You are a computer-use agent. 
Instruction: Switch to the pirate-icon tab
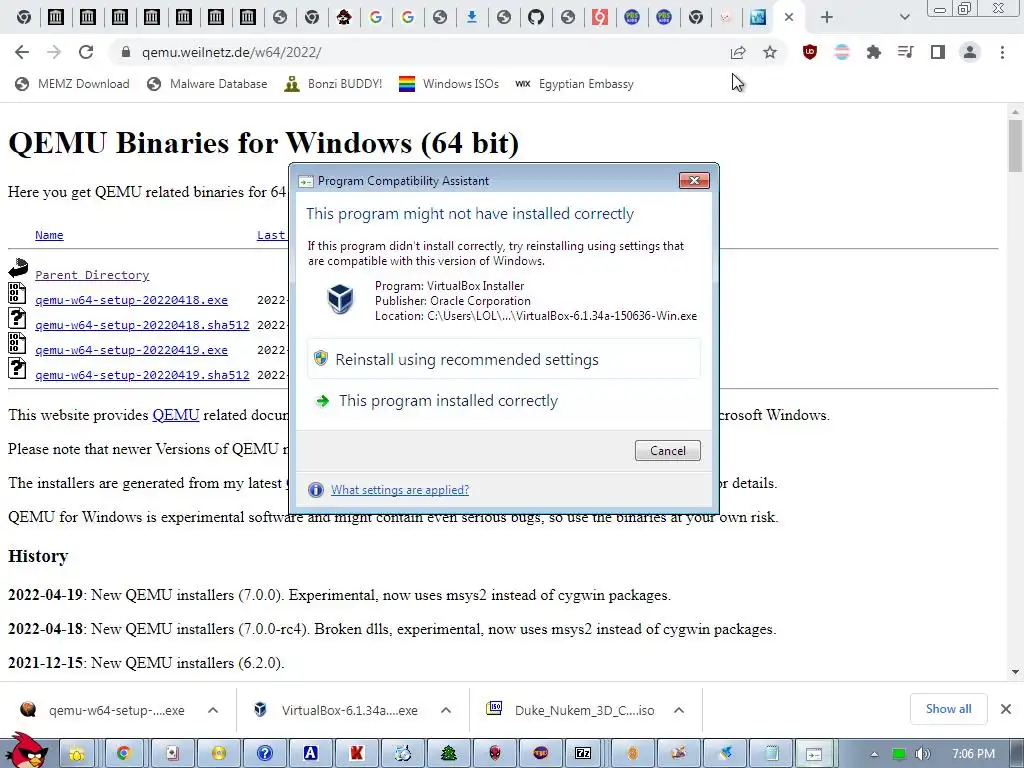point(344,17)
